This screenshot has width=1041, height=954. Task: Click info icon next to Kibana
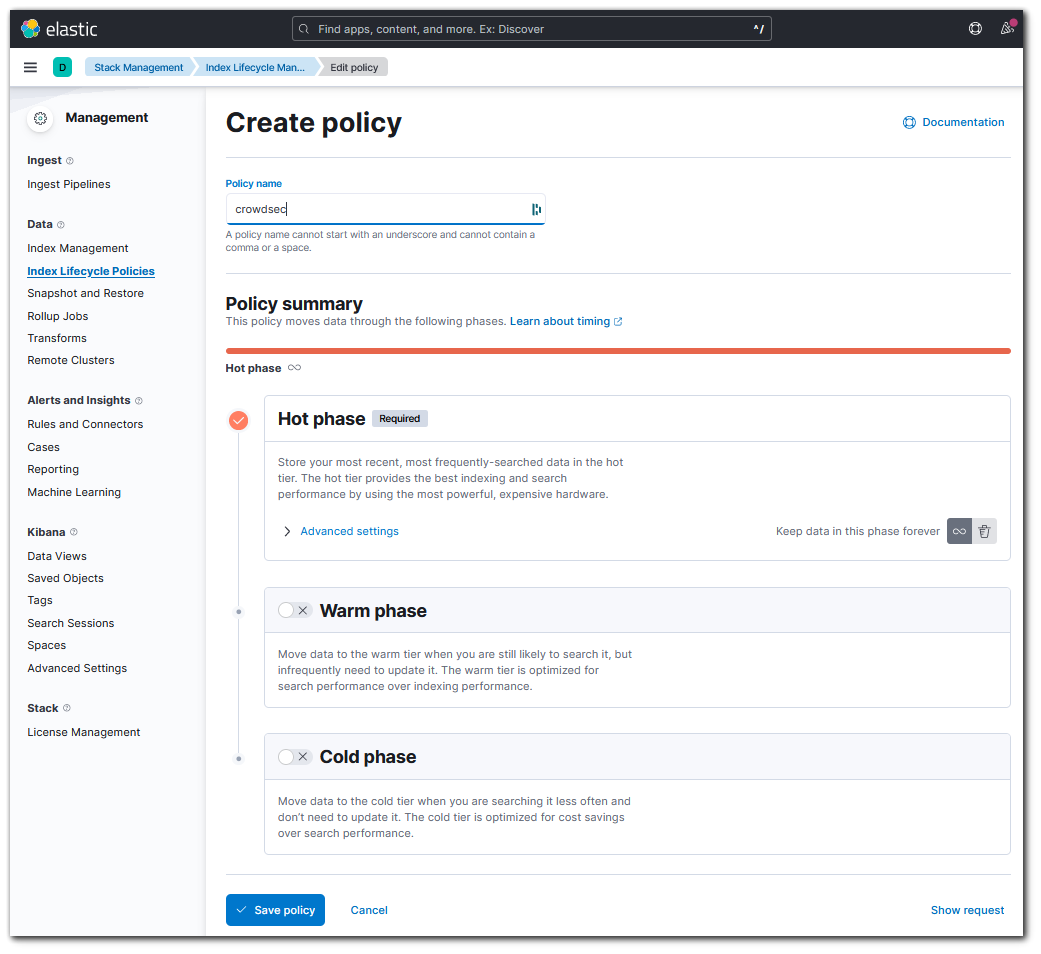(74, 532)
